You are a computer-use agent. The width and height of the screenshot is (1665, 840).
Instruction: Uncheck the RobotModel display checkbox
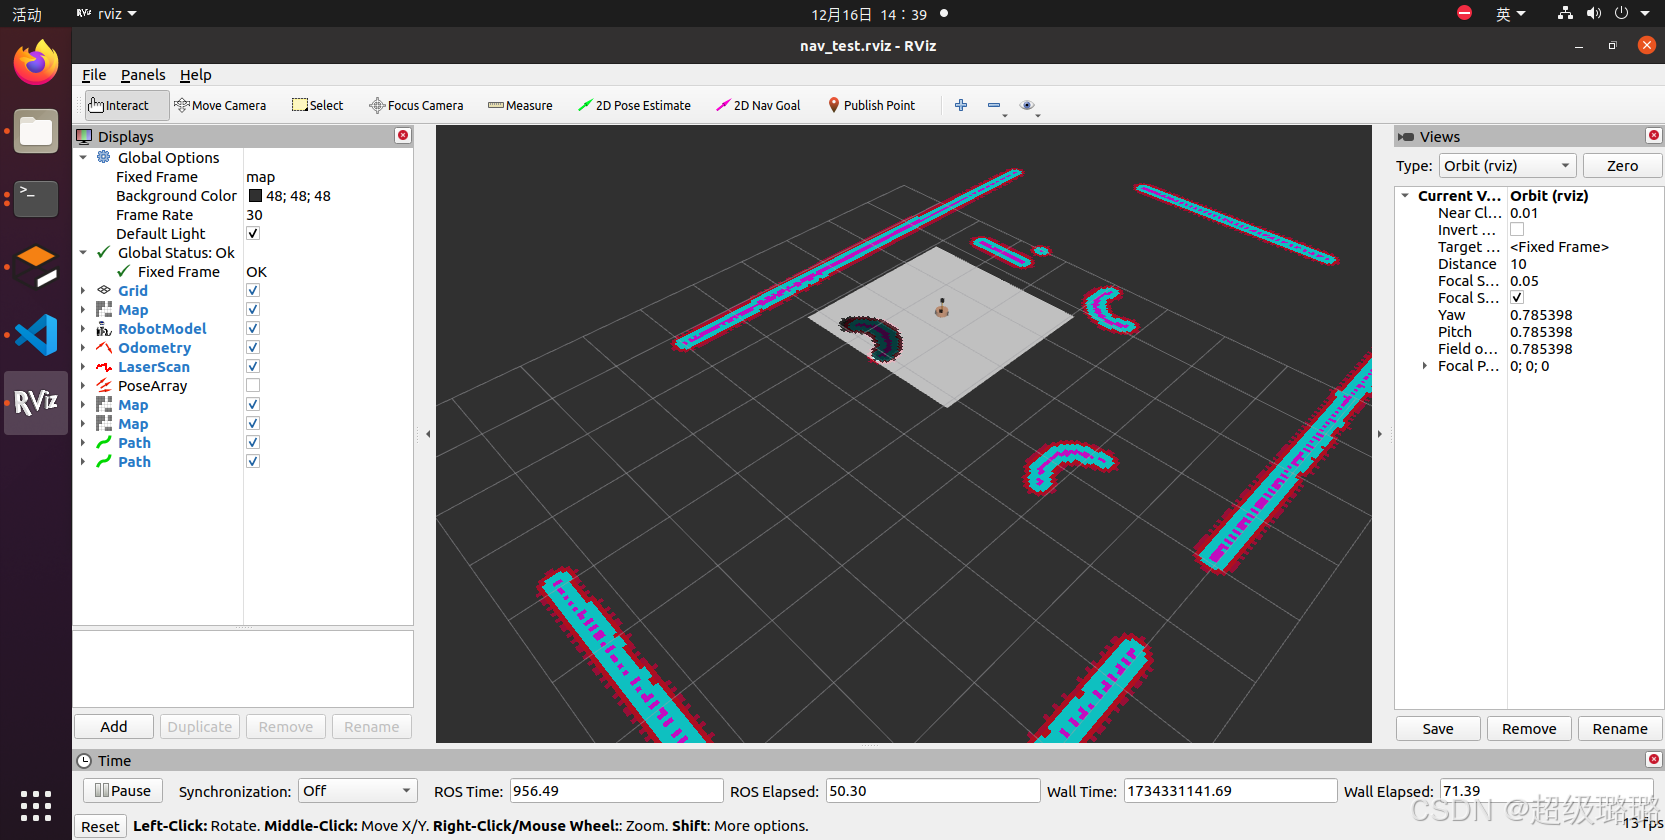[x=253, y=329]
